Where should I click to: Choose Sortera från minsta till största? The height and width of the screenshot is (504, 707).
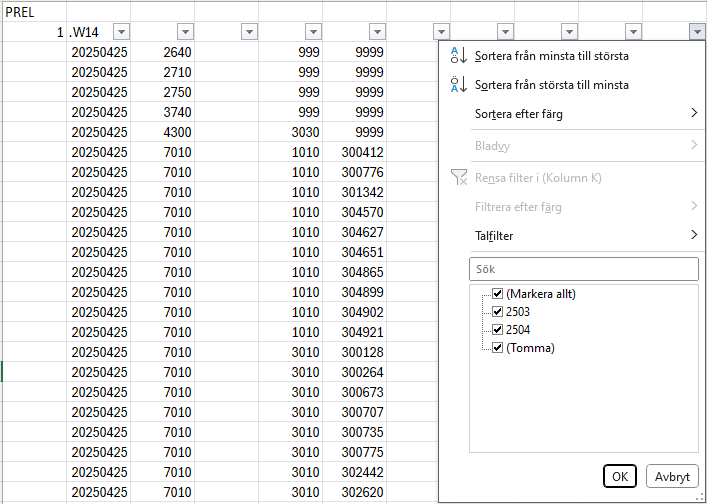pos(551,56)
